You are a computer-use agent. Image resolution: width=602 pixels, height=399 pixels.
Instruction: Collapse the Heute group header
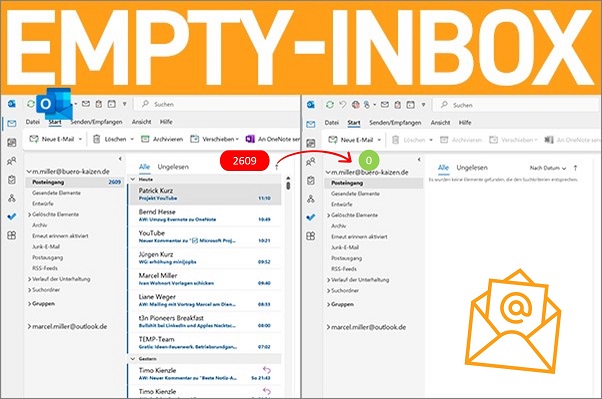133,179
